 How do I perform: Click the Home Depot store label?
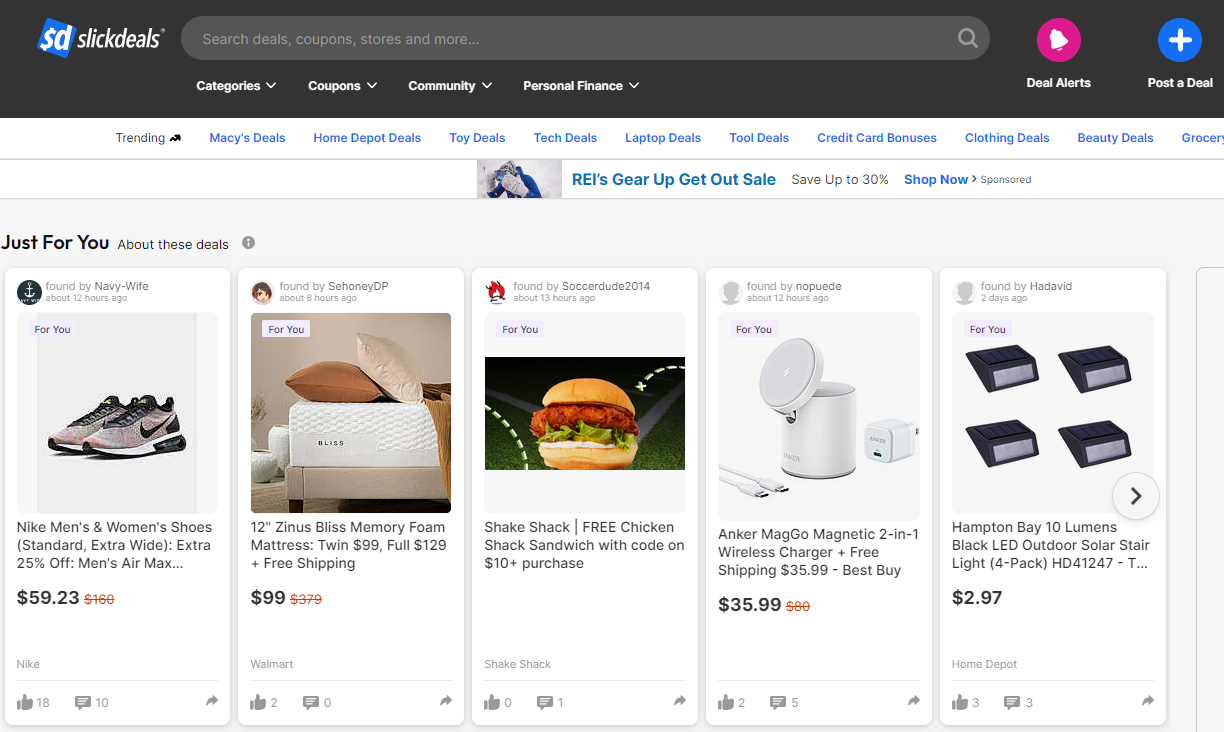tap(985, 664)
